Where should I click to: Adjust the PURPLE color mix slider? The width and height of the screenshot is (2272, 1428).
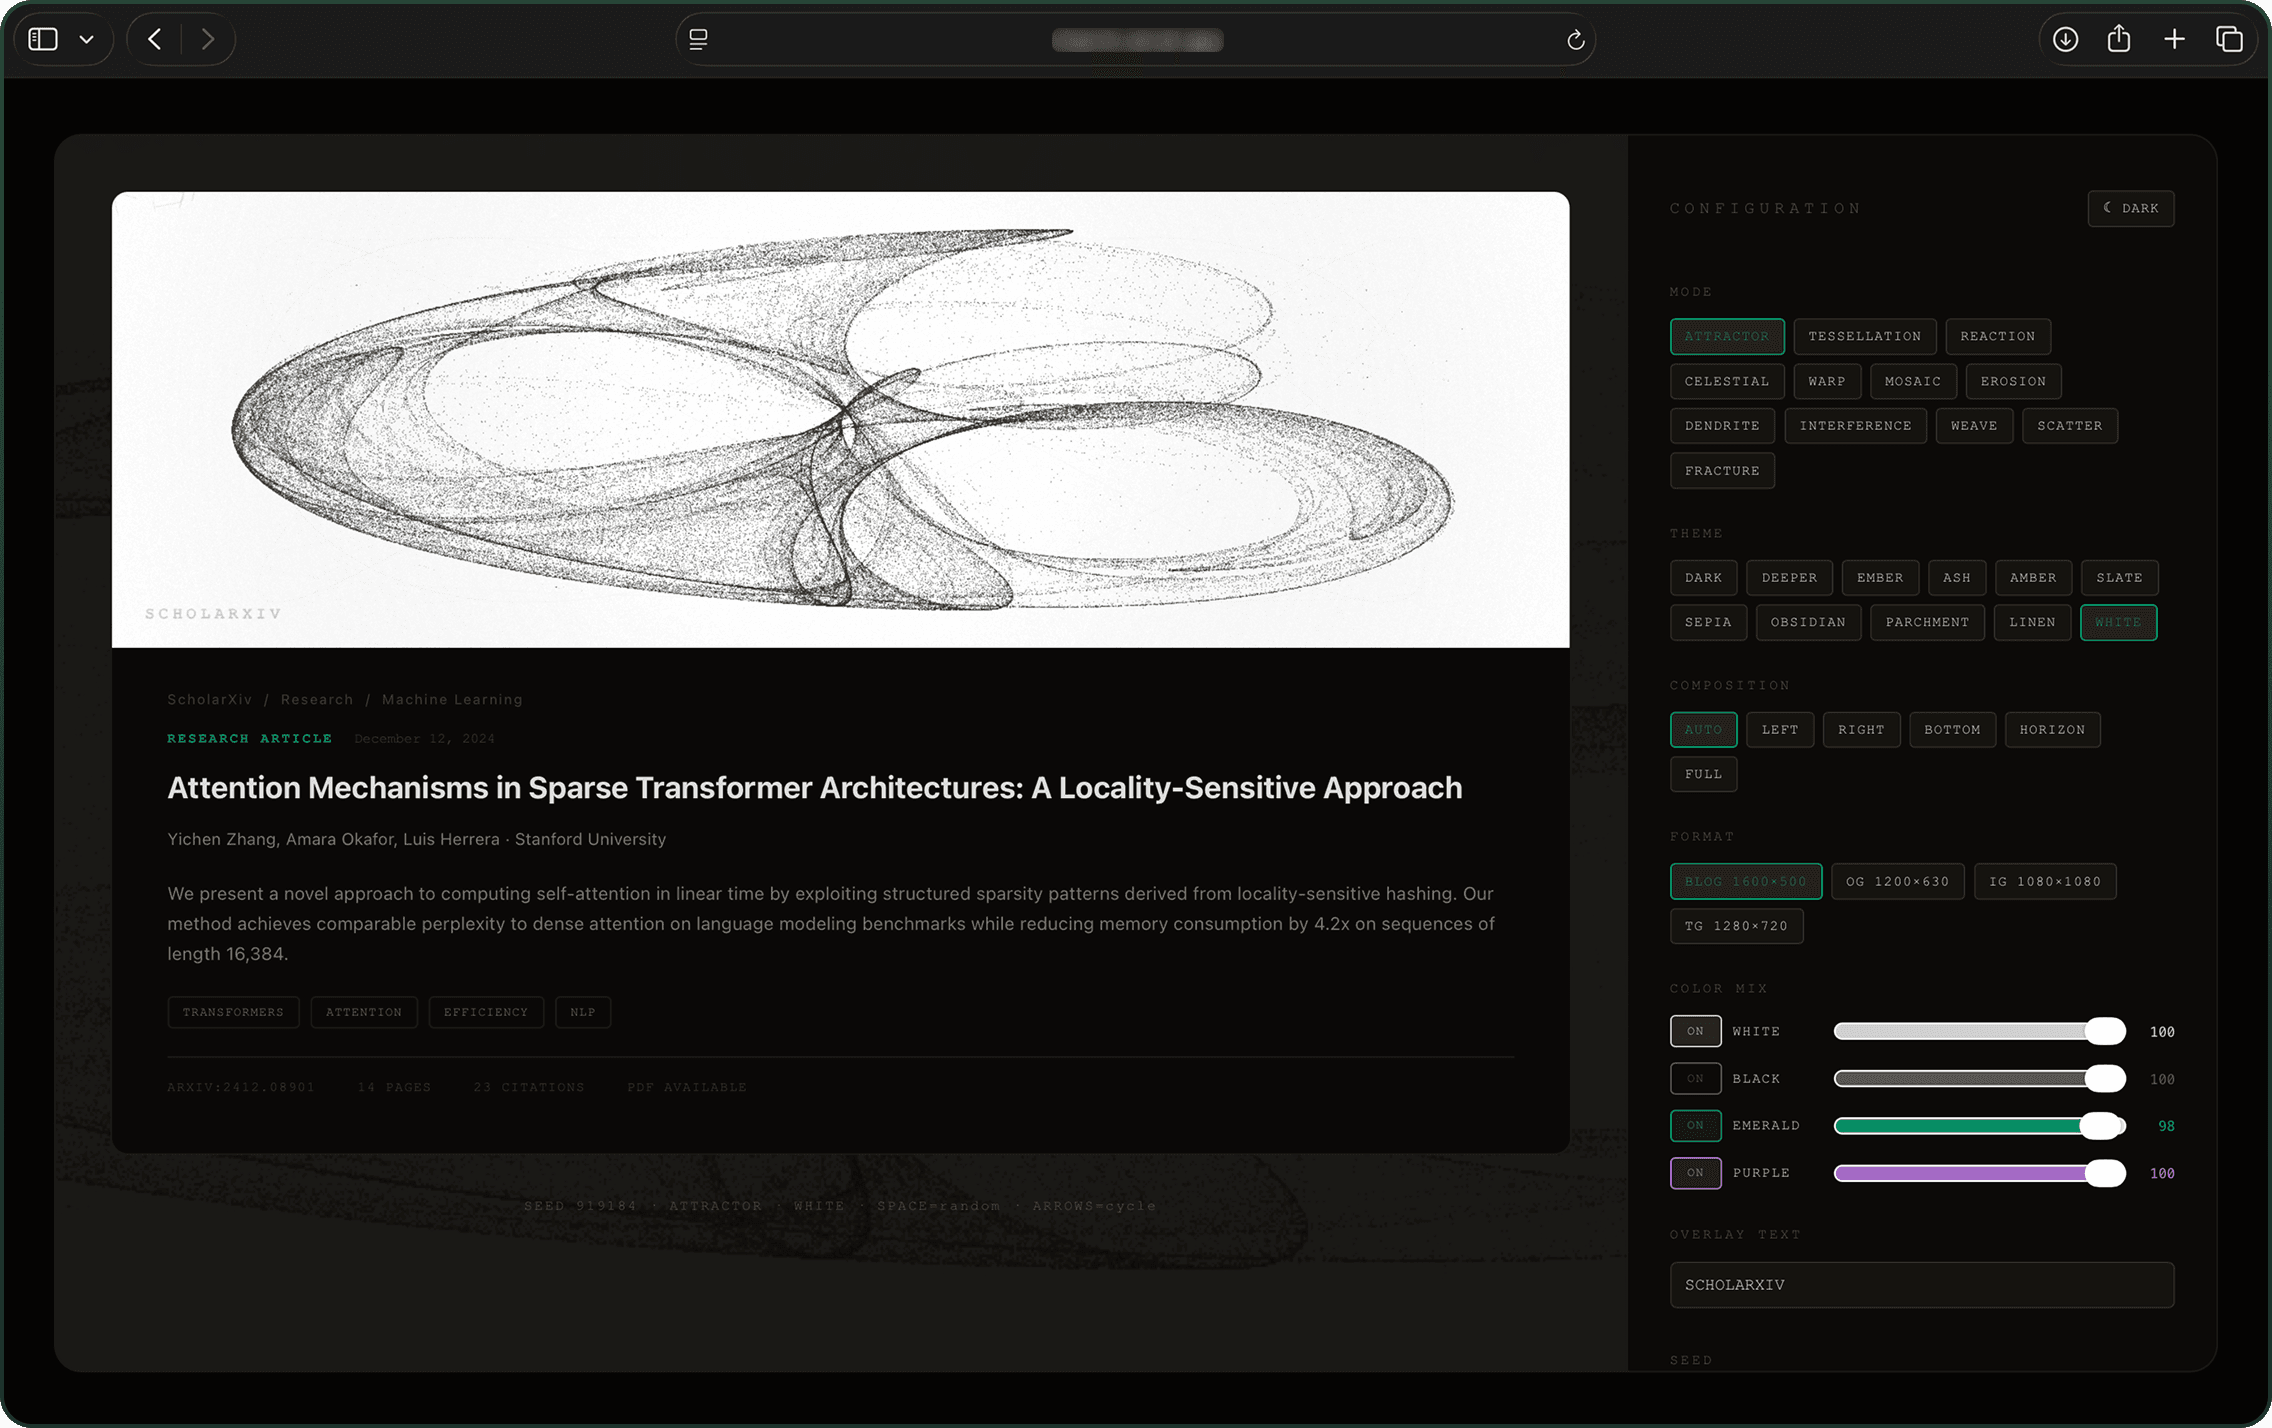1979,1173
